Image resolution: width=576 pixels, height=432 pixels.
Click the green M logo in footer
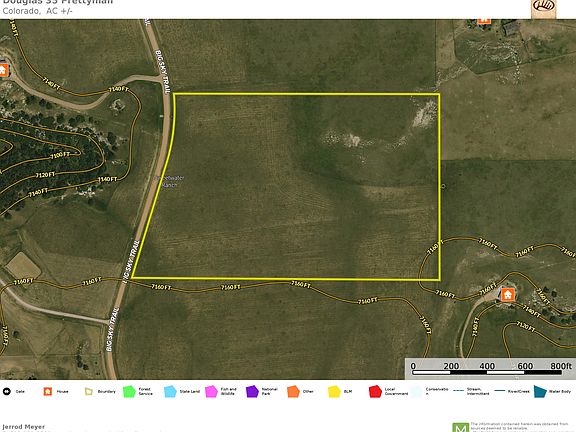click(461, 428)
